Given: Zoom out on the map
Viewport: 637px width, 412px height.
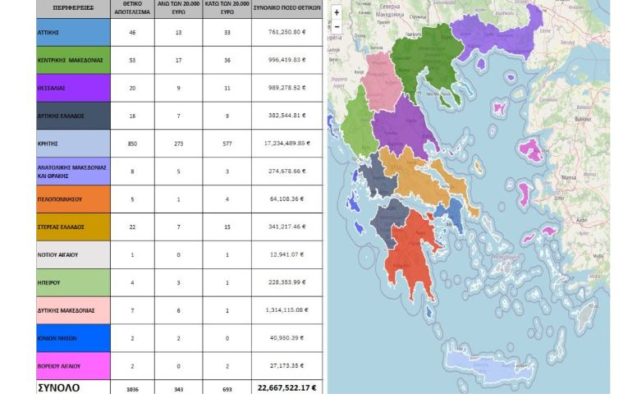Looking at the screenshot, I should pos(336,25).
